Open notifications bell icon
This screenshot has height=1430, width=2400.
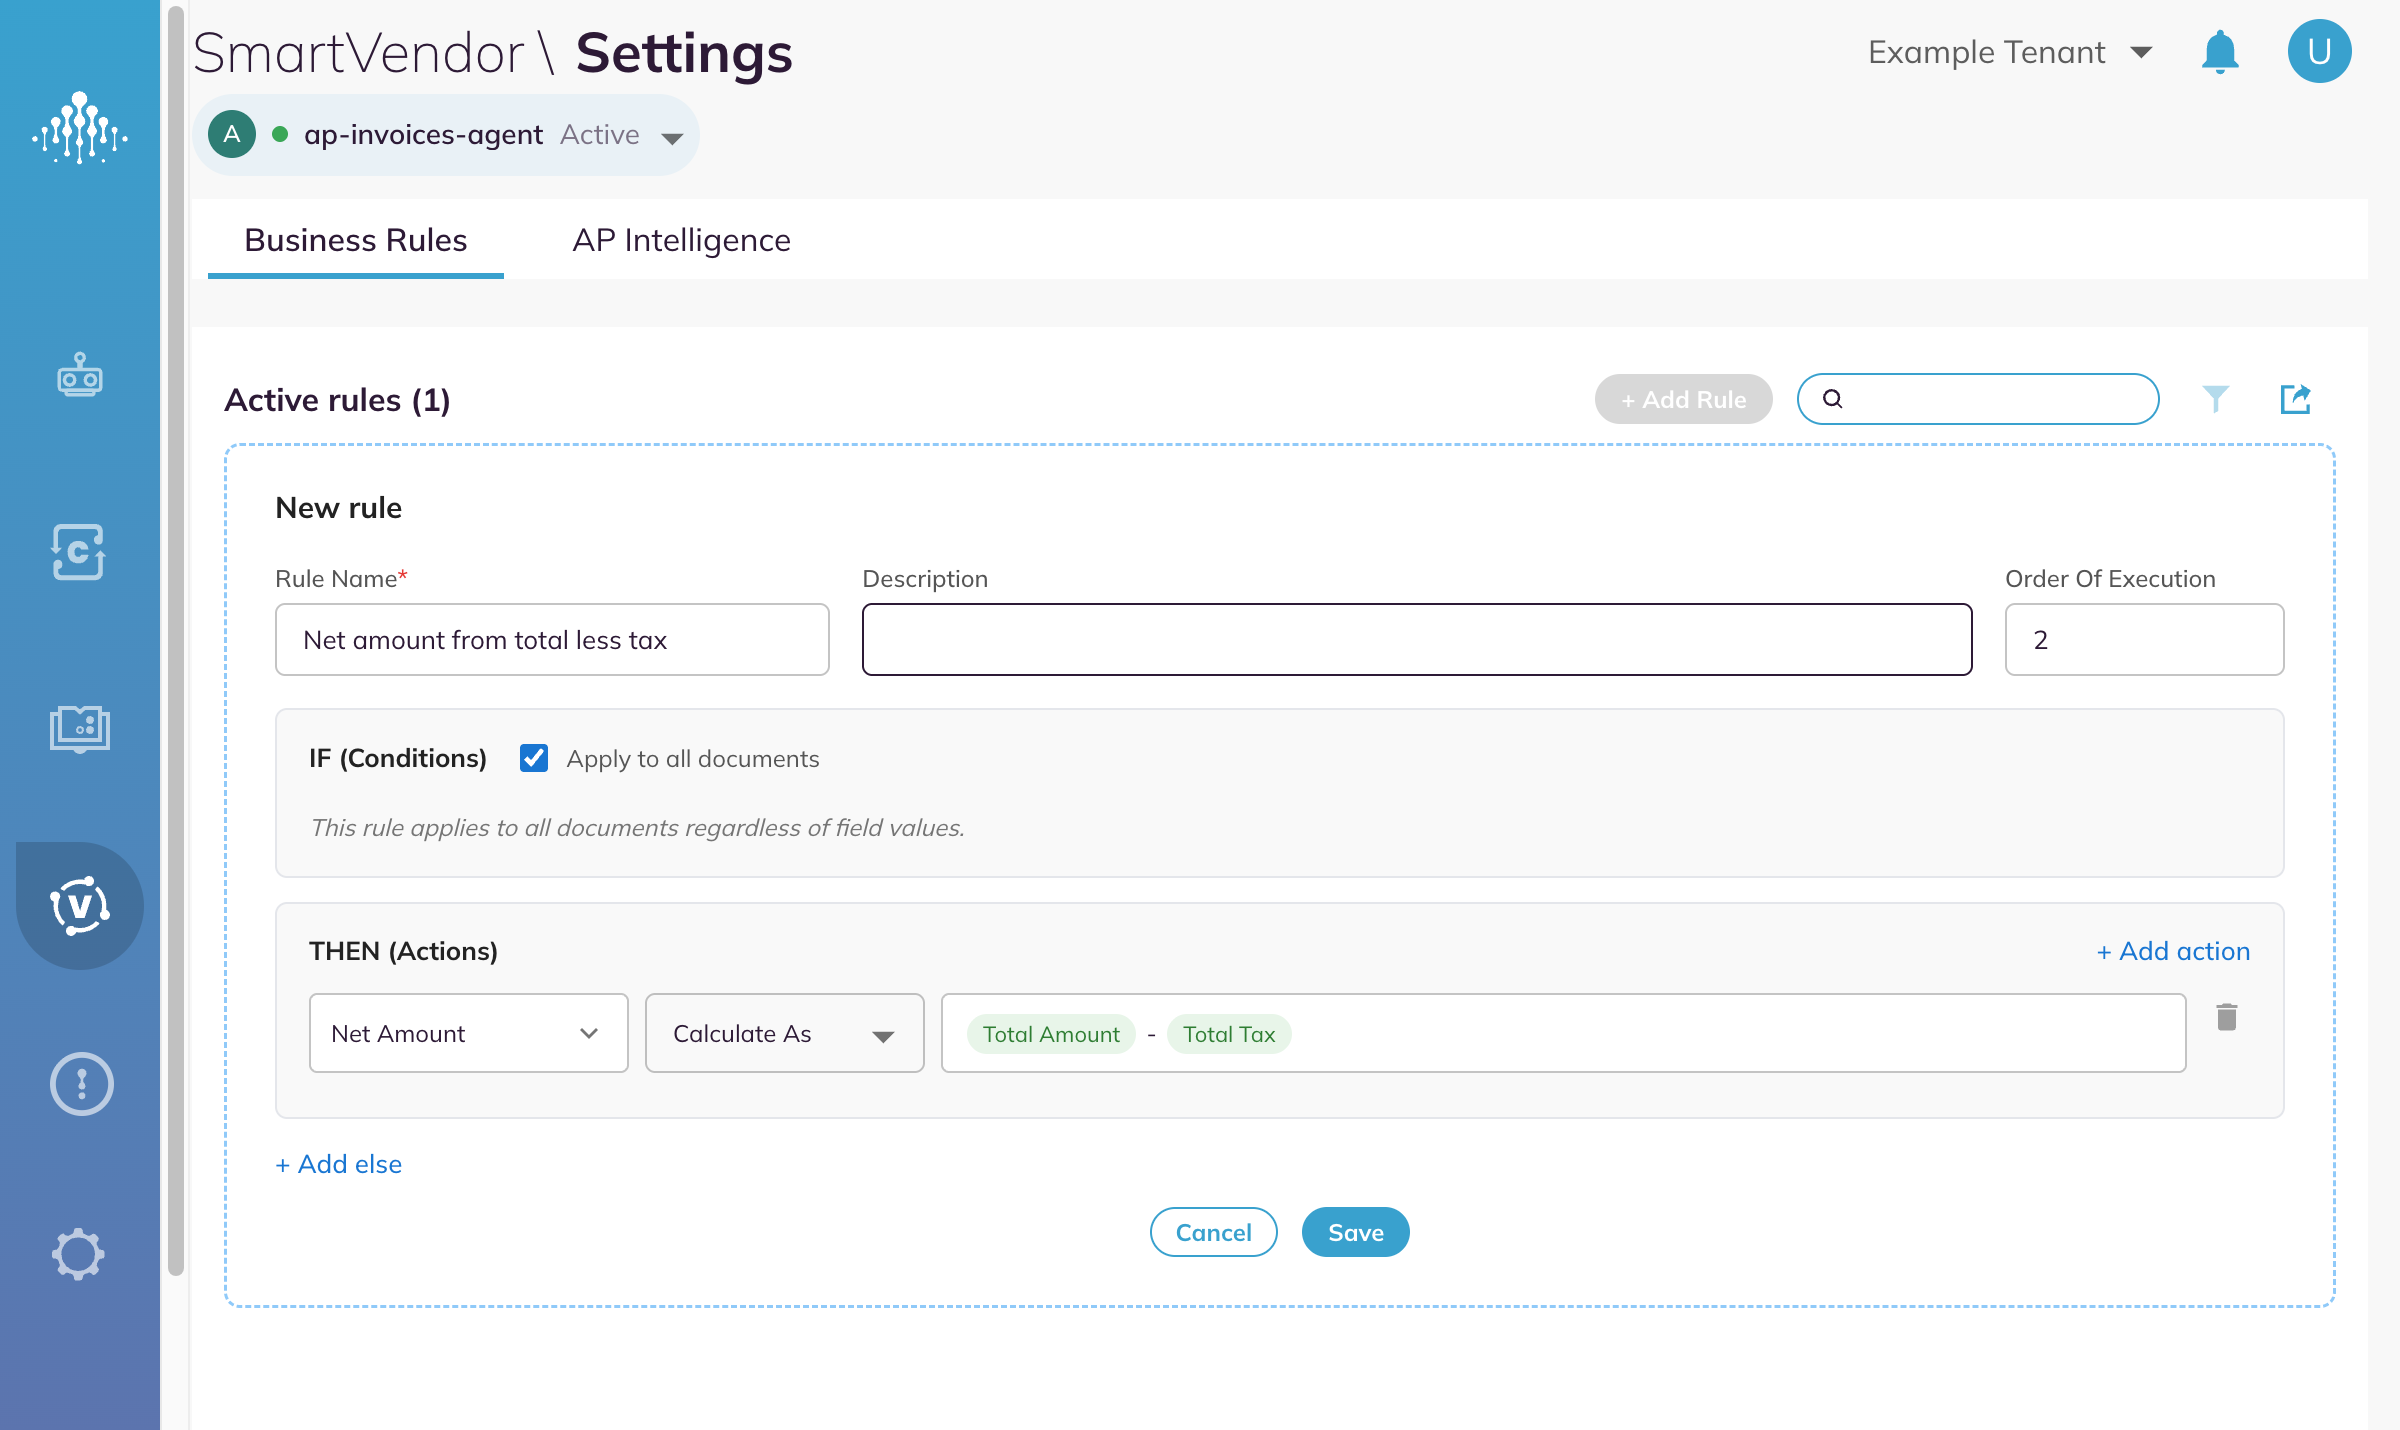point(2220,52)
